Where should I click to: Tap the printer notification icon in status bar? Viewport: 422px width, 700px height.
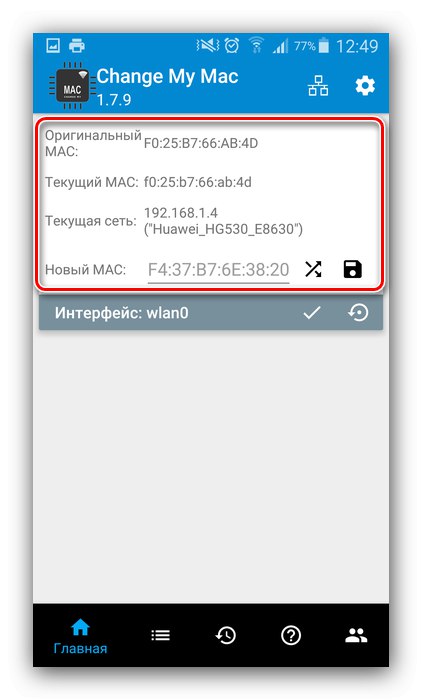pos(77,46)
